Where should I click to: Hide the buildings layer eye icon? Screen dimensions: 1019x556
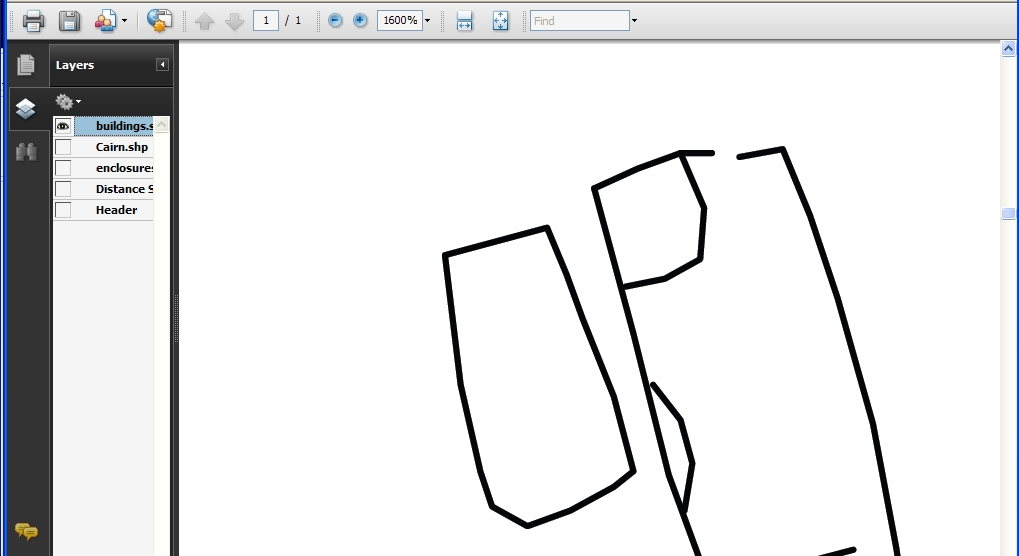tap(63, 126)
